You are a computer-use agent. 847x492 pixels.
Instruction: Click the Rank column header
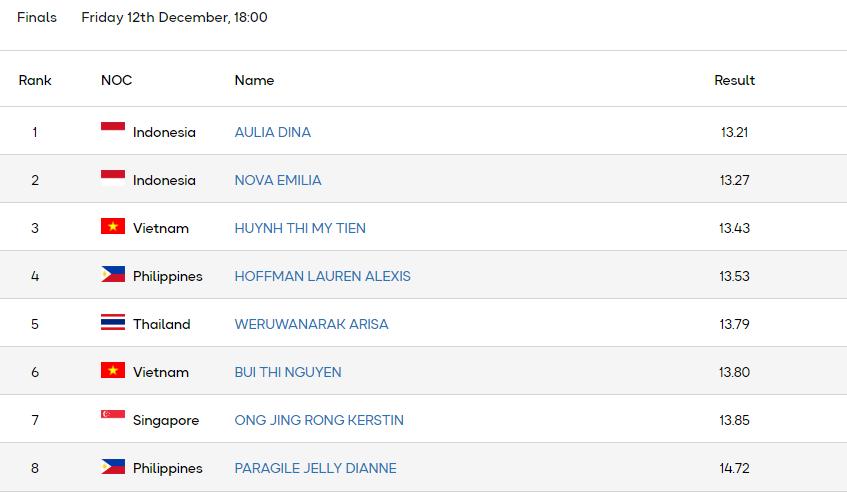(35, 80)
